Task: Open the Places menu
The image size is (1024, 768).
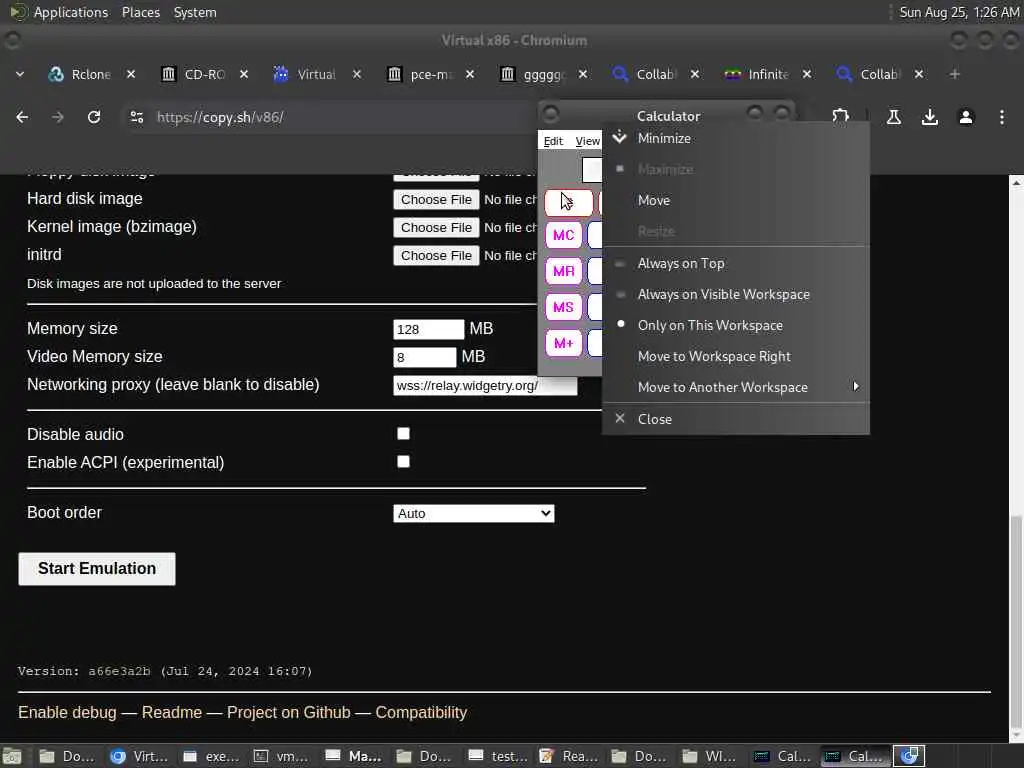Action: 140,12
